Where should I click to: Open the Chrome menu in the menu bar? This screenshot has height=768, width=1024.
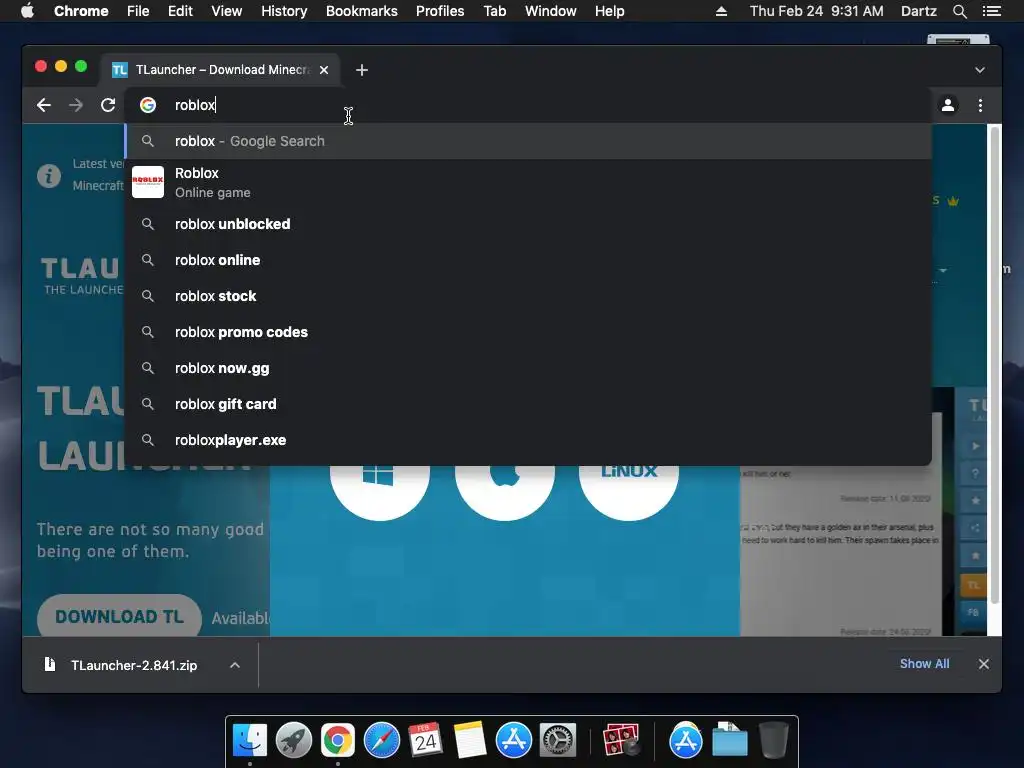point(81,11)
